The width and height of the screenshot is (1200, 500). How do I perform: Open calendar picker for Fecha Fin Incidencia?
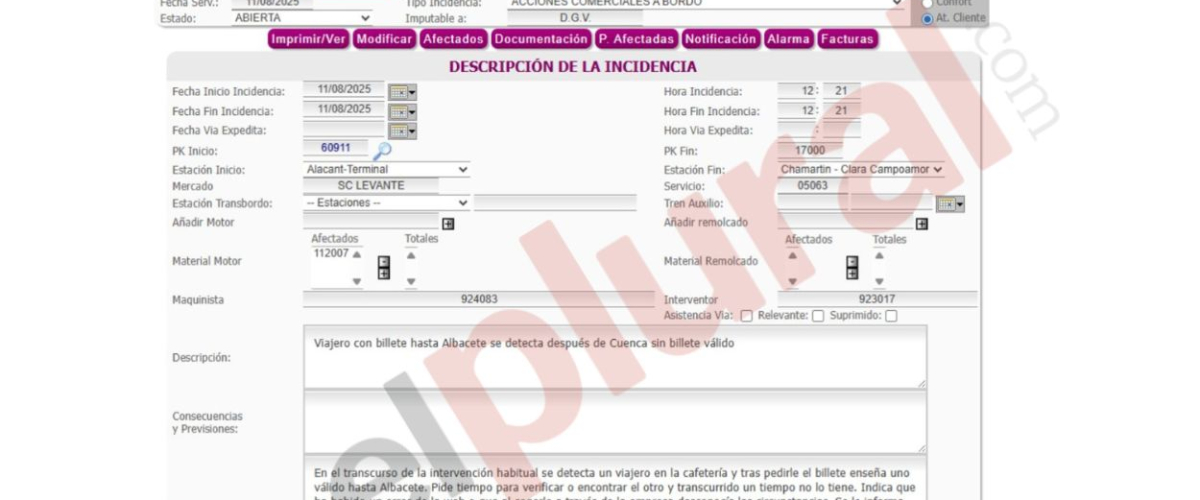pos(401,112)
